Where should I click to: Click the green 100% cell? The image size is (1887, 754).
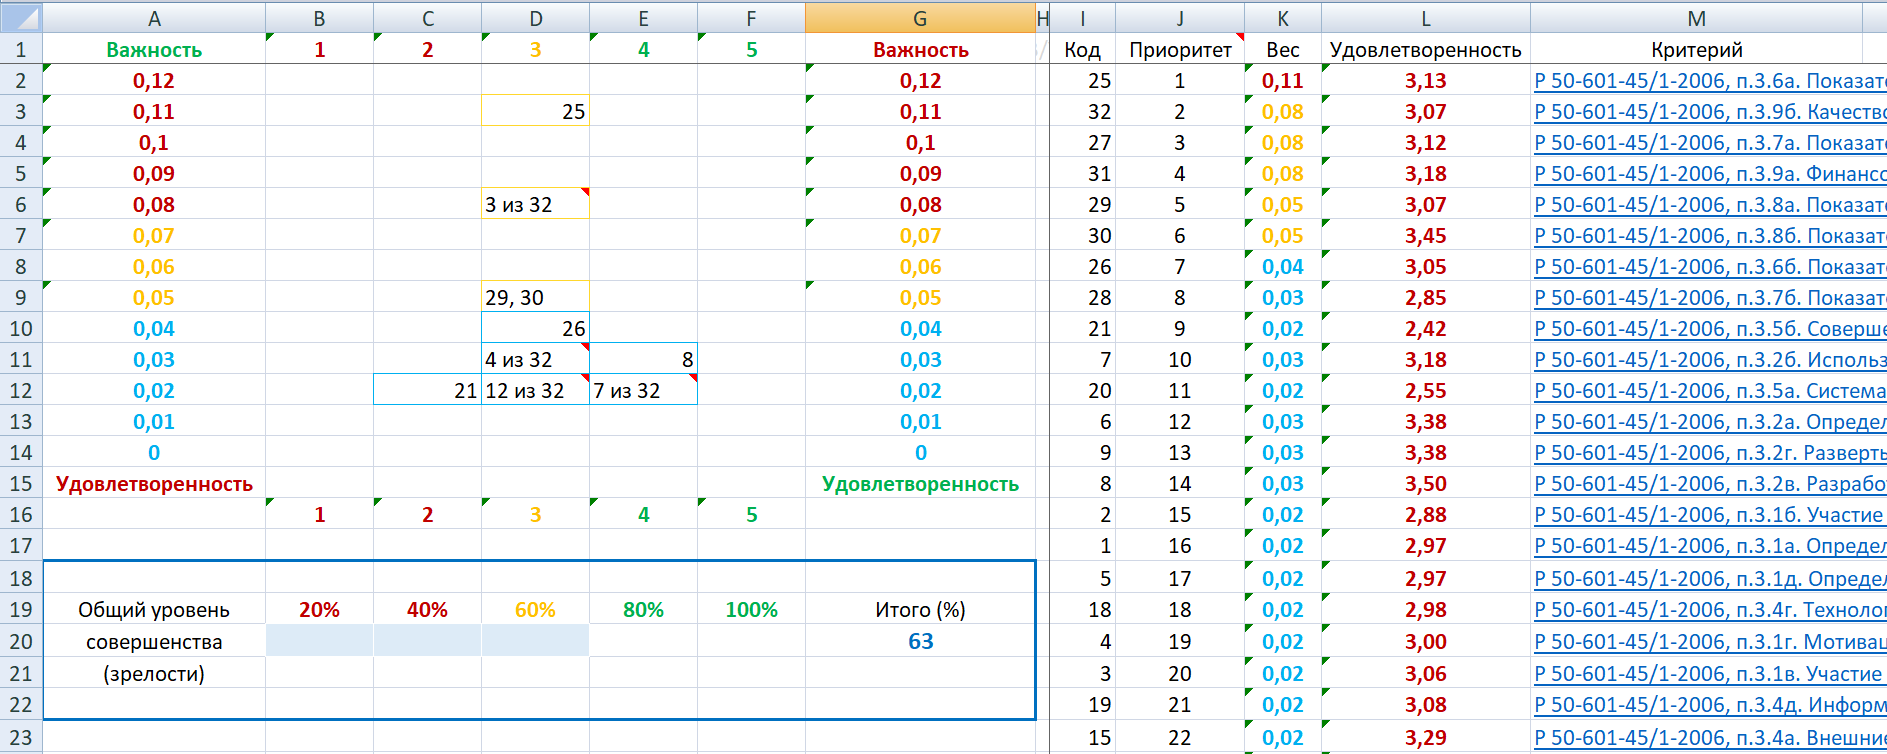[x=751, y=610]
